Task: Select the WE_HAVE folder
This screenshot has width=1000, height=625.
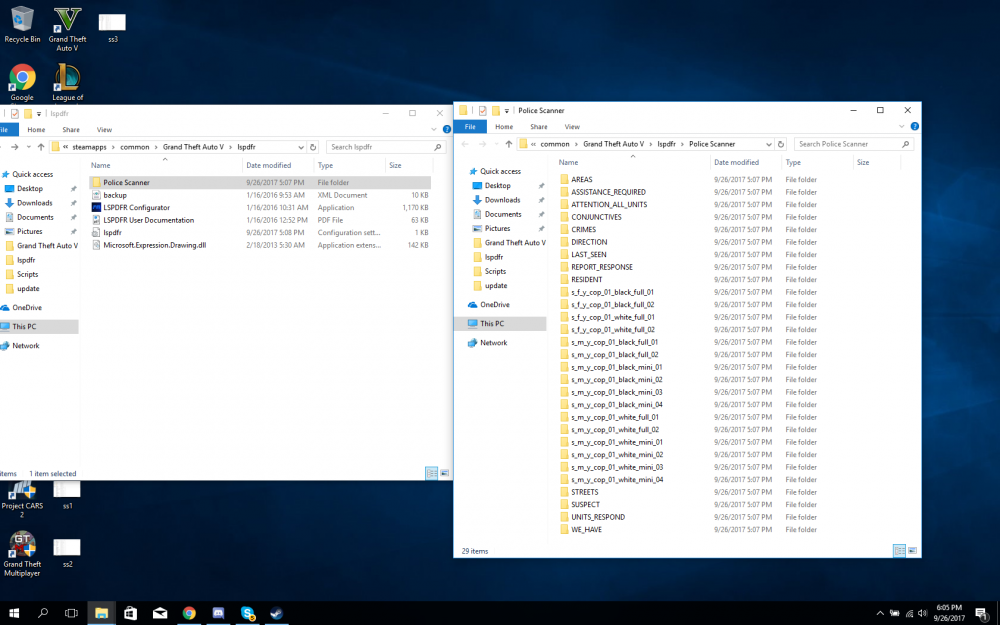Action: point(586,529)
